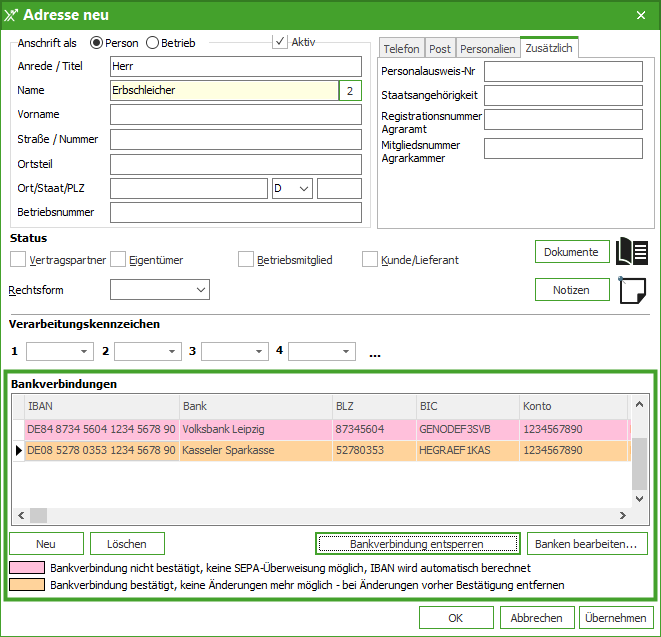Click the Banken bearbeiten button
The height and width of the screenshot is (637, 661).
(x=586, y=544)
